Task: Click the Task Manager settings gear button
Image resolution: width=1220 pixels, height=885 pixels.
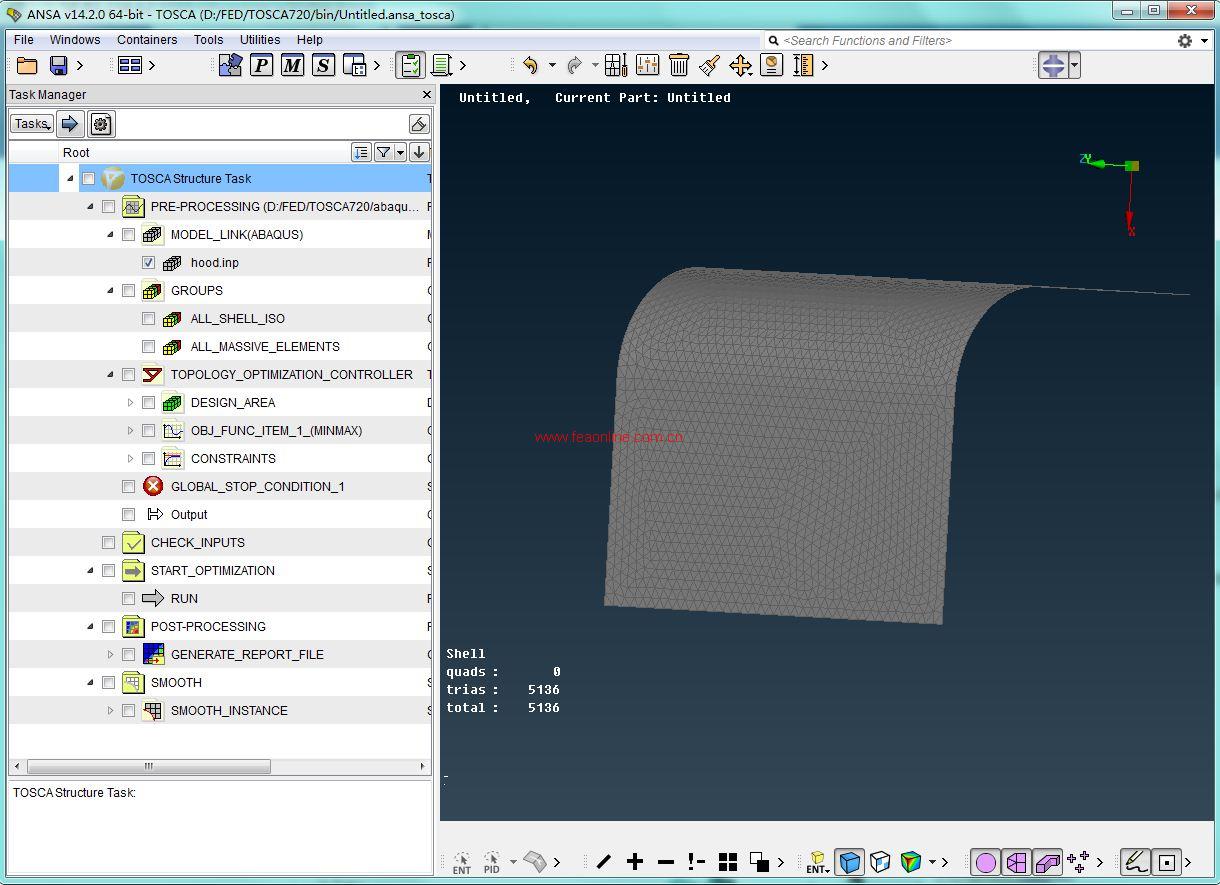Action: click(101, 124)
